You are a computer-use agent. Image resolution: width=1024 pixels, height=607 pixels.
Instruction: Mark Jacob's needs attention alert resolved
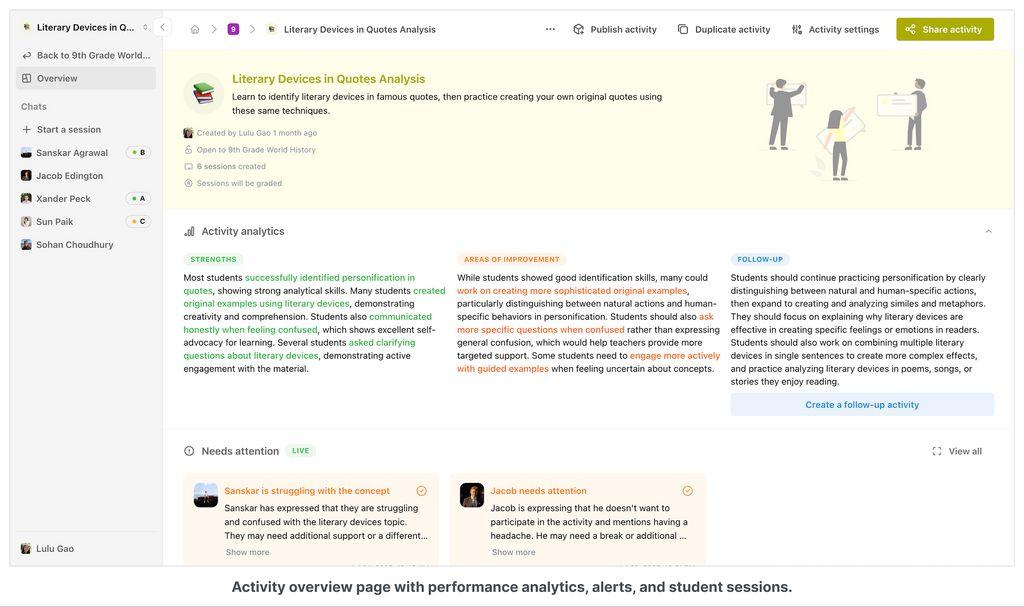click(688, 491)
